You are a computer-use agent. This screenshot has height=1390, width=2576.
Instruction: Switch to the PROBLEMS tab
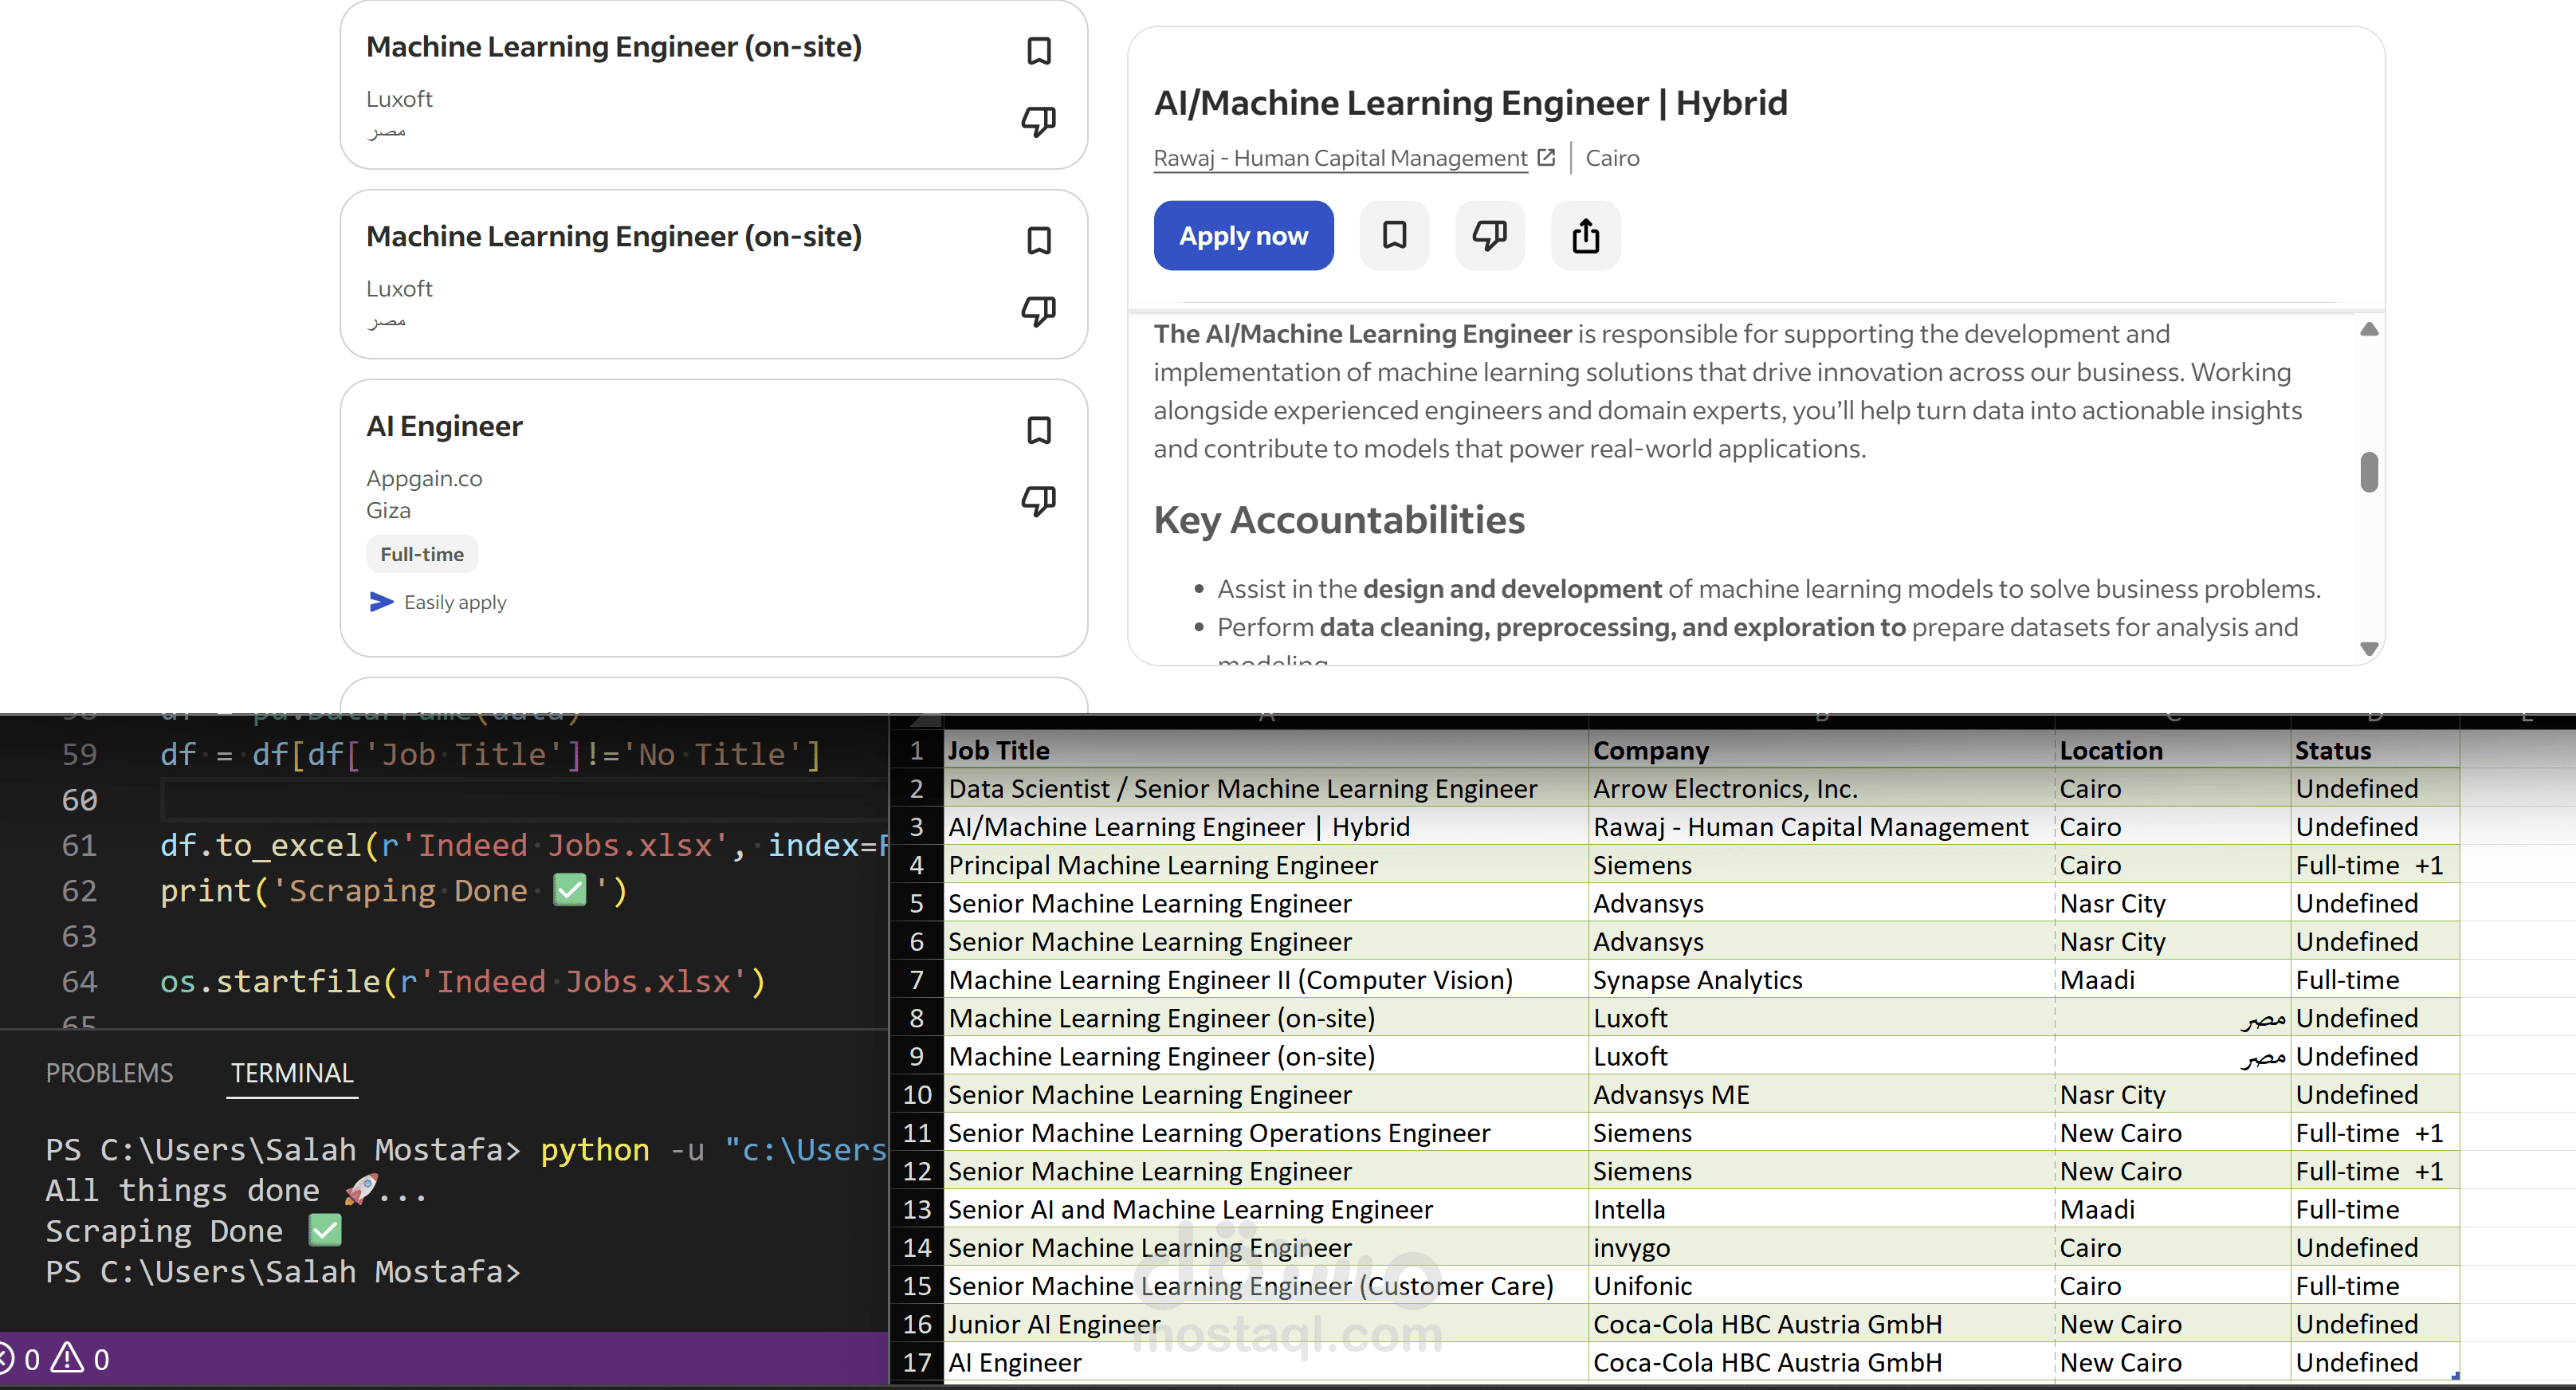coord(109,1073)
